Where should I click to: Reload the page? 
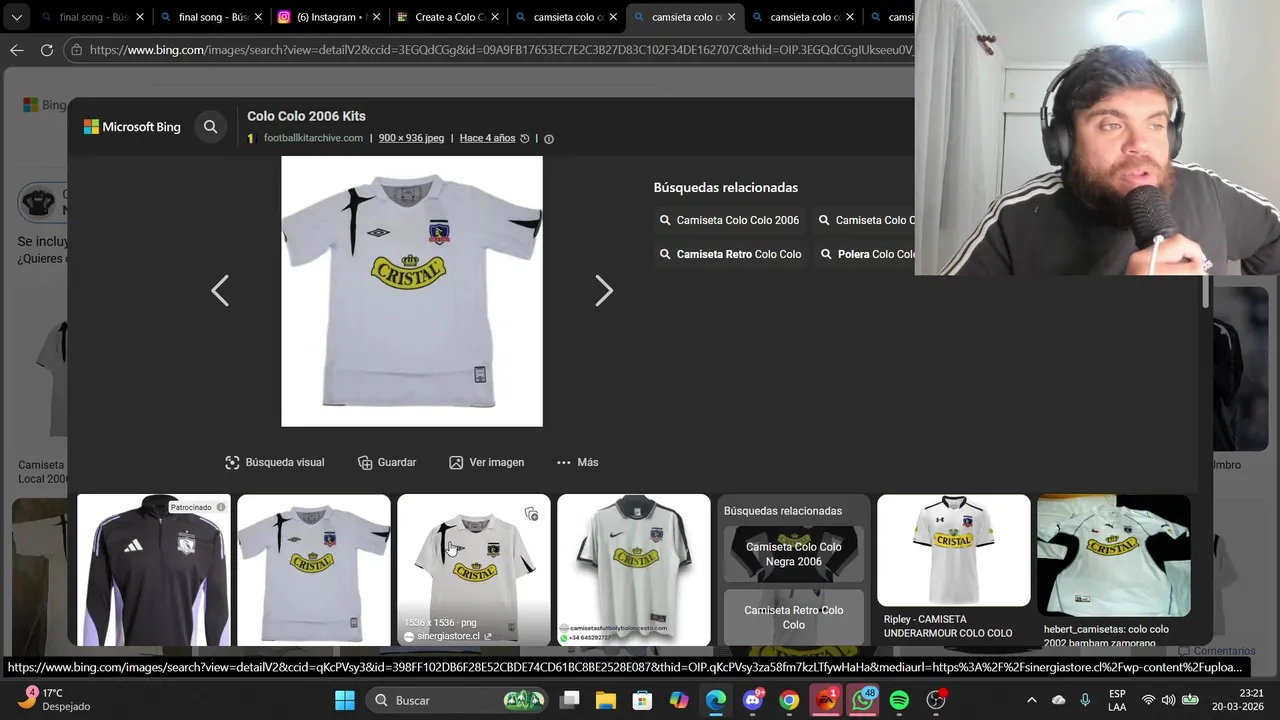[47, 49]
